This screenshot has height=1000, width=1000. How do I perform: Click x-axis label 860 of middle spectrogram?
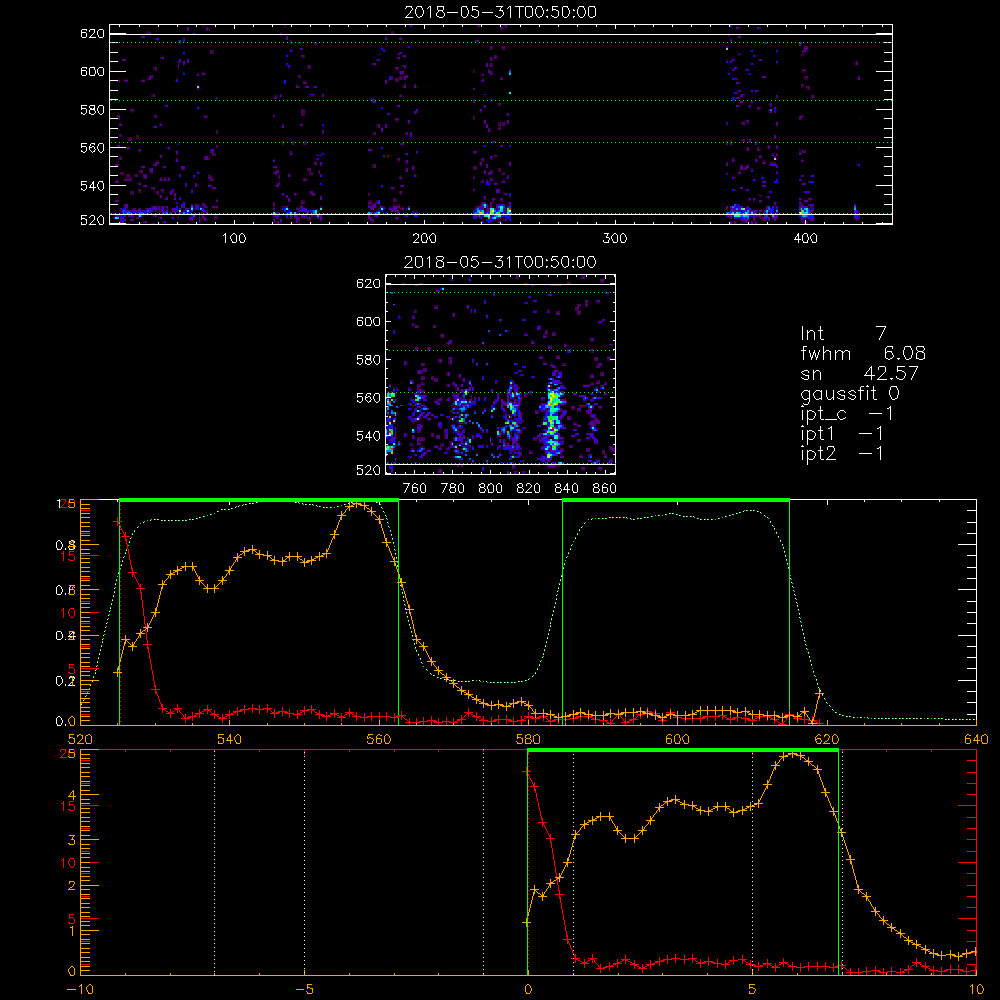[x=605, y=489]
